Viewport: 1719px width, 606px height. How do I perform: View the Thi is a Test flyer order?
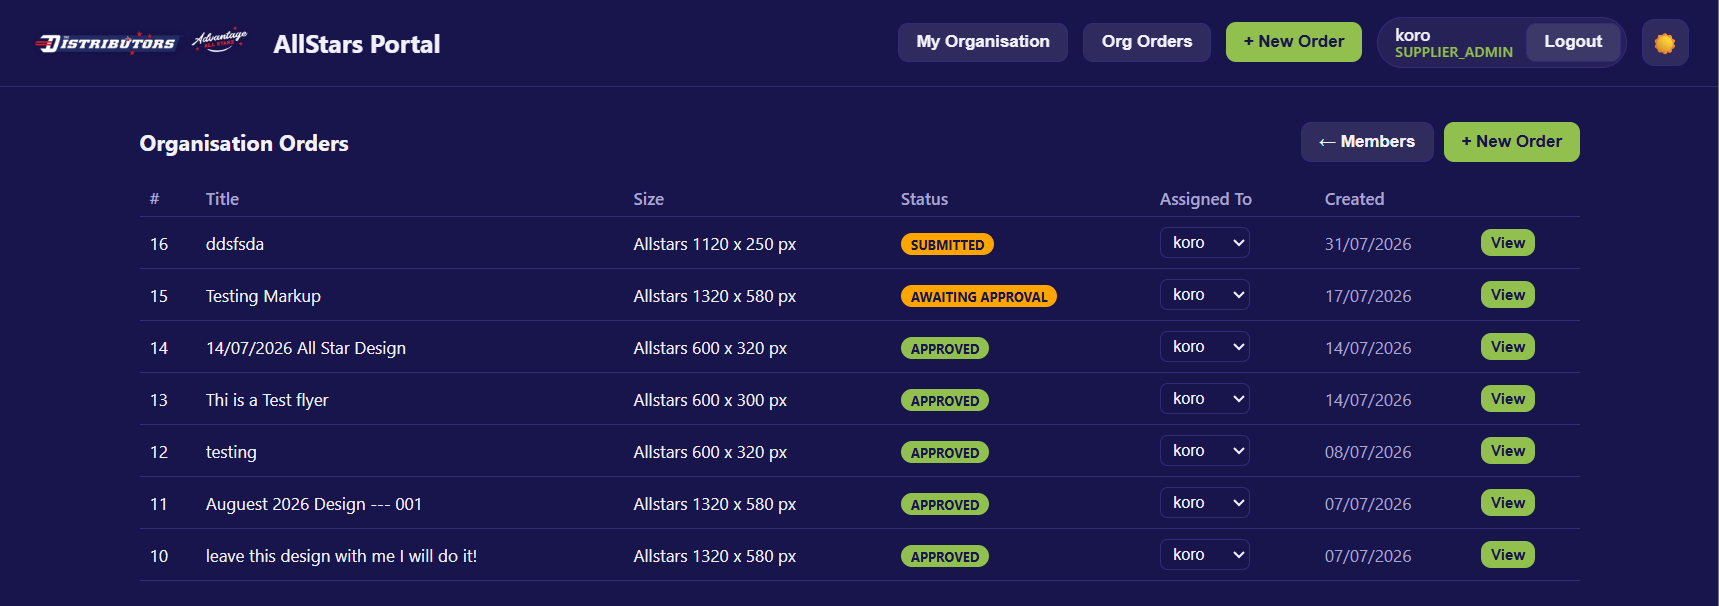point(1508,399)
